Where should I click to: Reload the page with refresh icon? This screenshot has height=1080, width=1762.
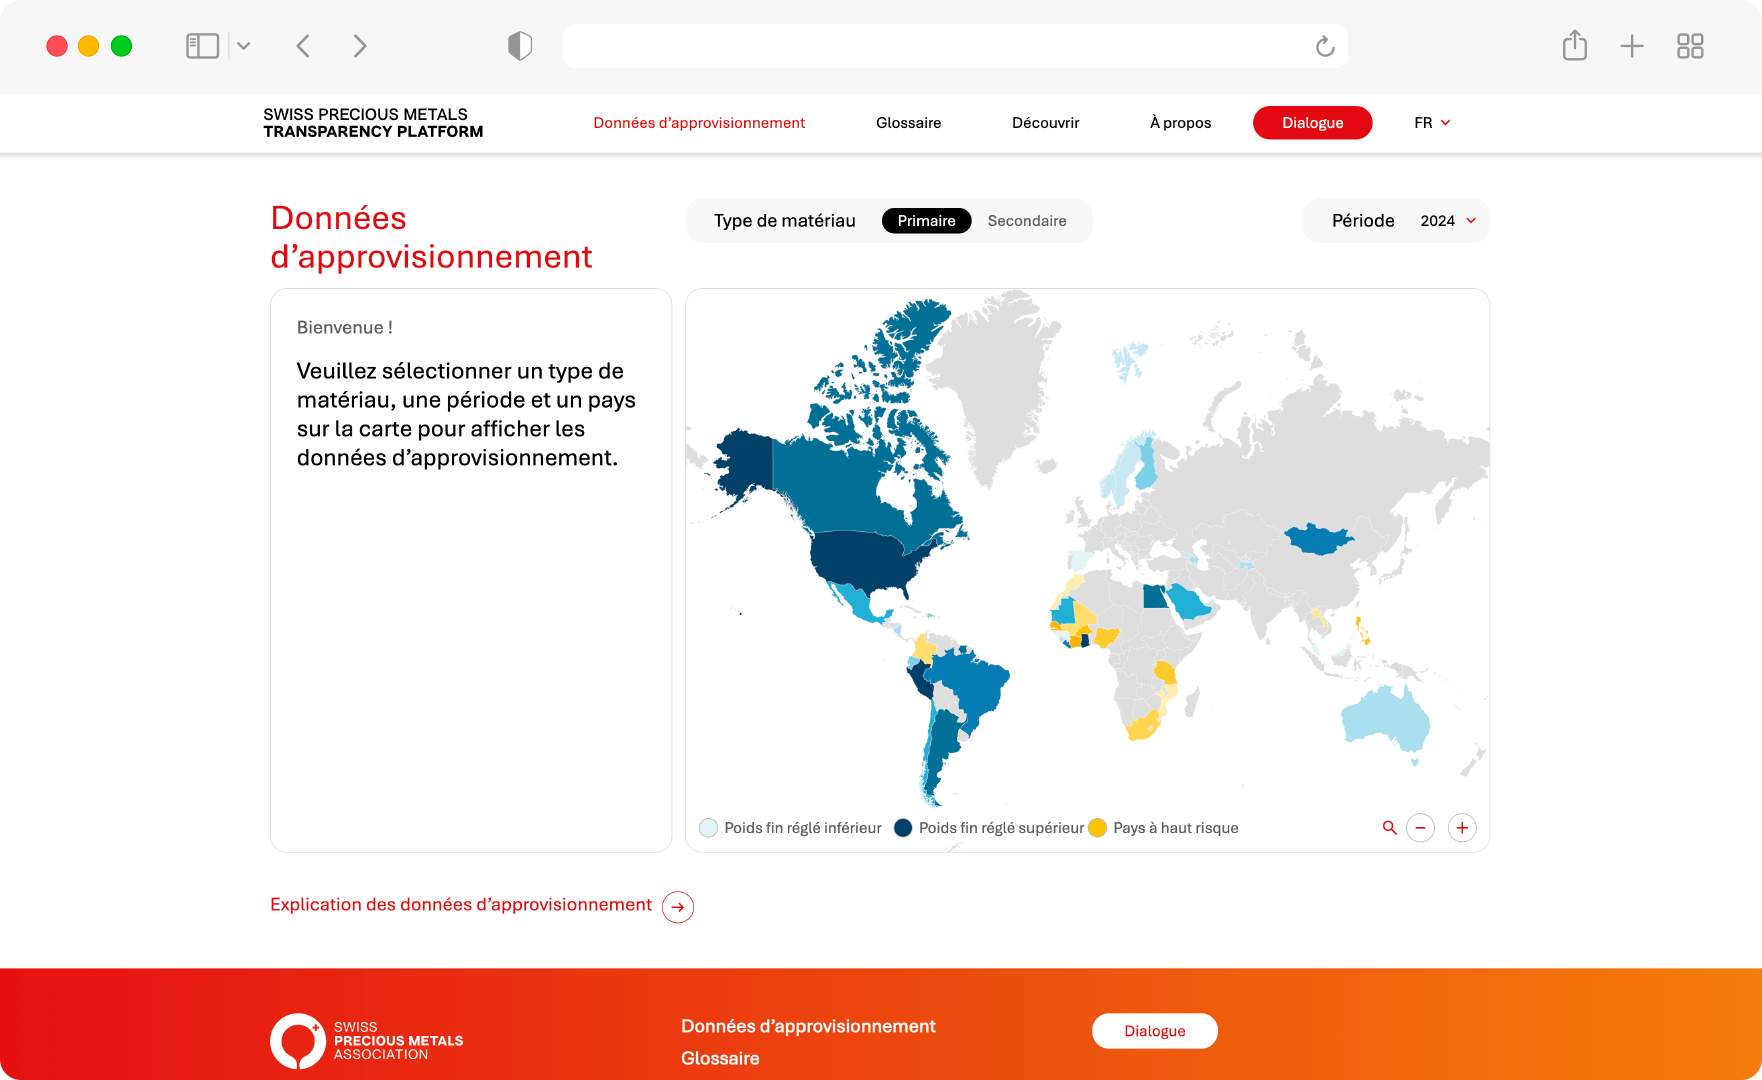tap(1325, 47)
